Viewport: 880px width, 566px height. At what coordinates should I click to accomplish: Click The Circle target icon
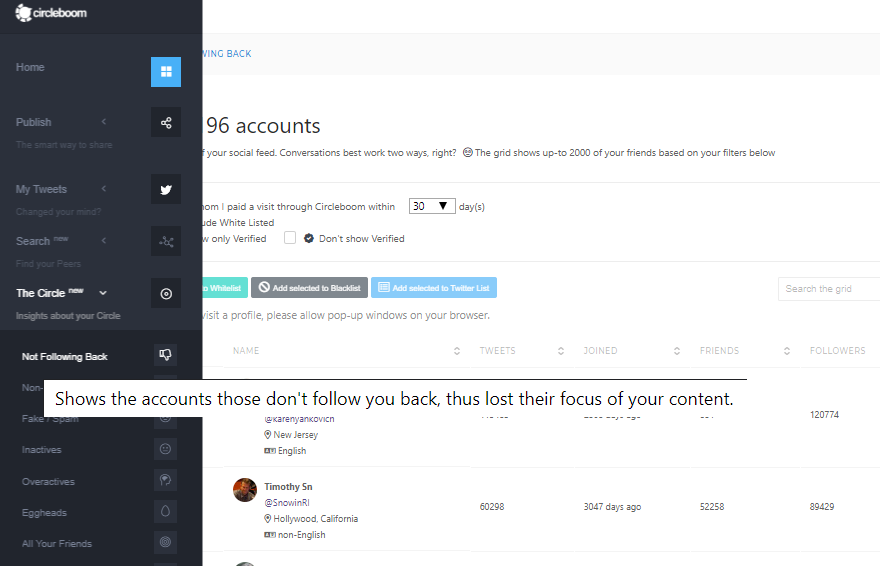(x=166, y=293)
